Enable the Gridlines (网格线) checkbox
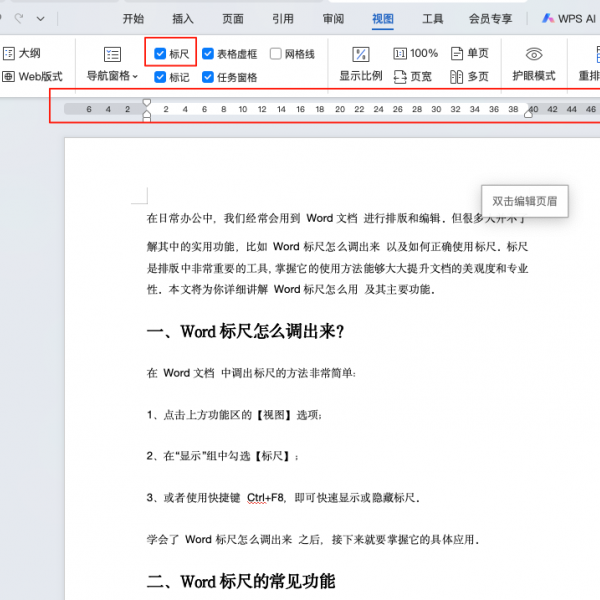This screenshot has width=600, height=600. click(276, 54)
